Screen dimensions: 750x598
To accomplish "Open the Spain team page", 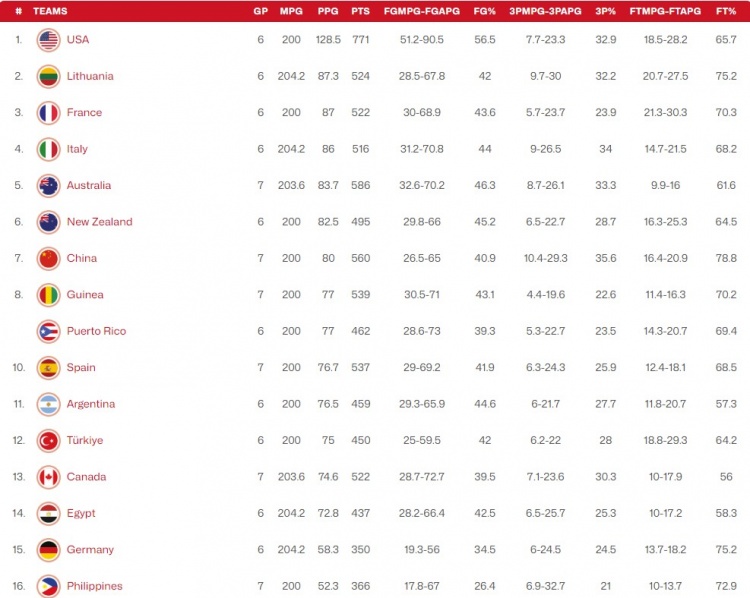I will tap(81, 368).
